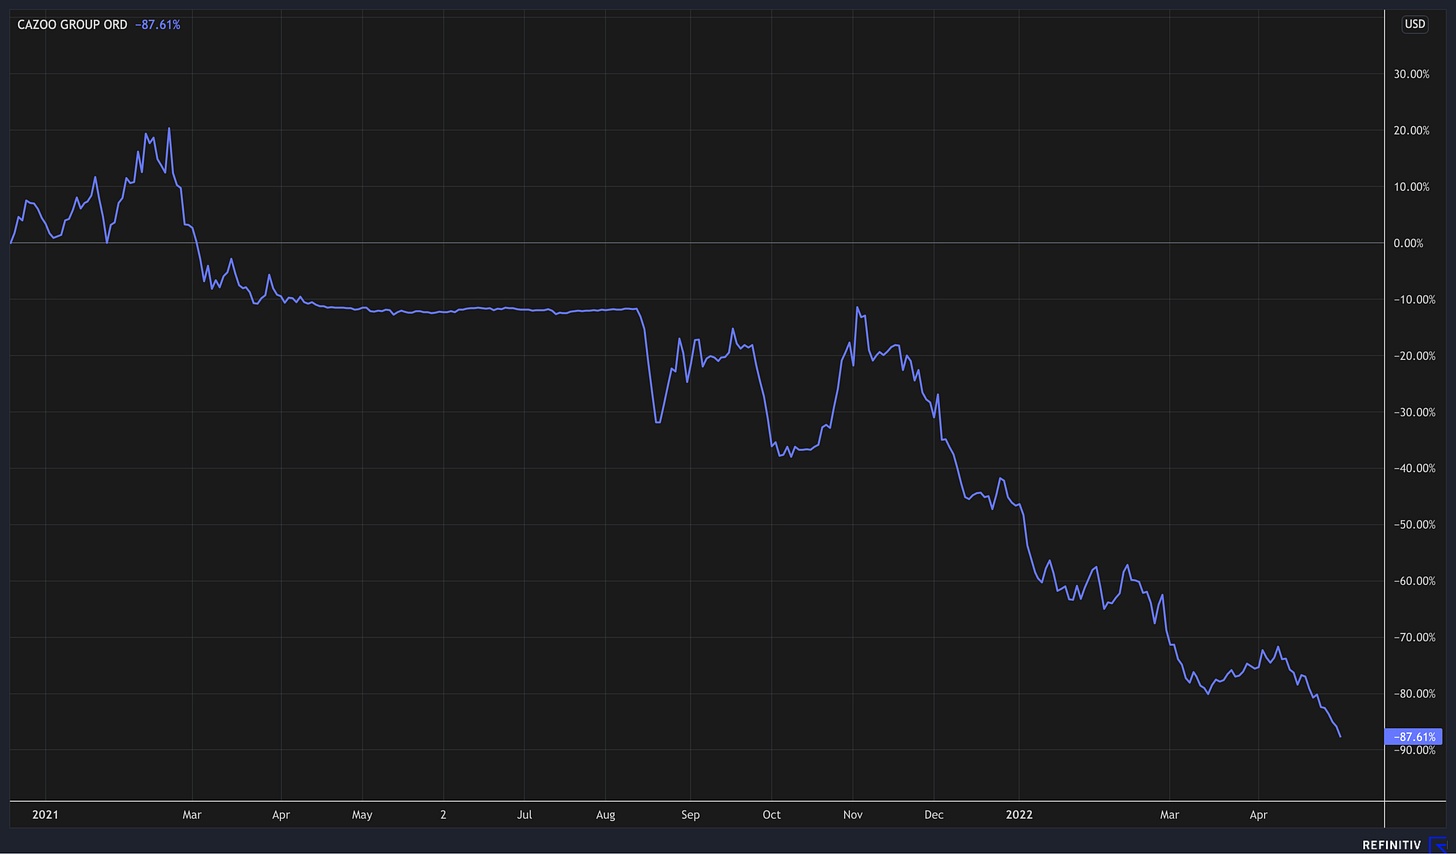Click the Refinitiv logo
The height and width of the screenshot is (854, 1456).
point(1403,845)
